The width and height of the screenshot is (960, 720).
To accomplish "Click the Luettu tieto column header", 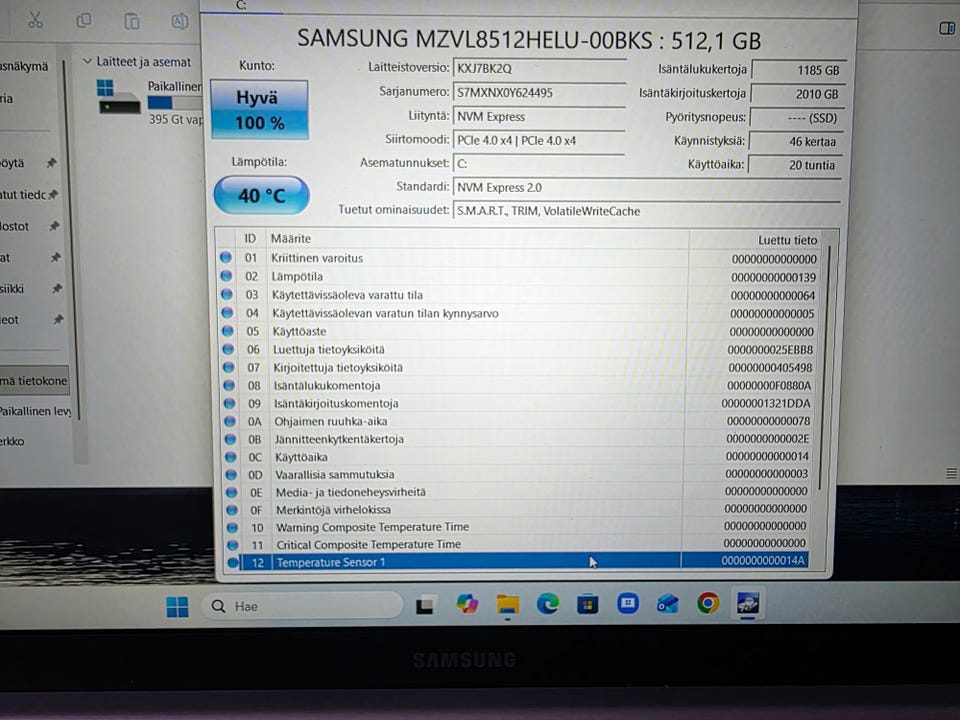I will click(755, 239).
